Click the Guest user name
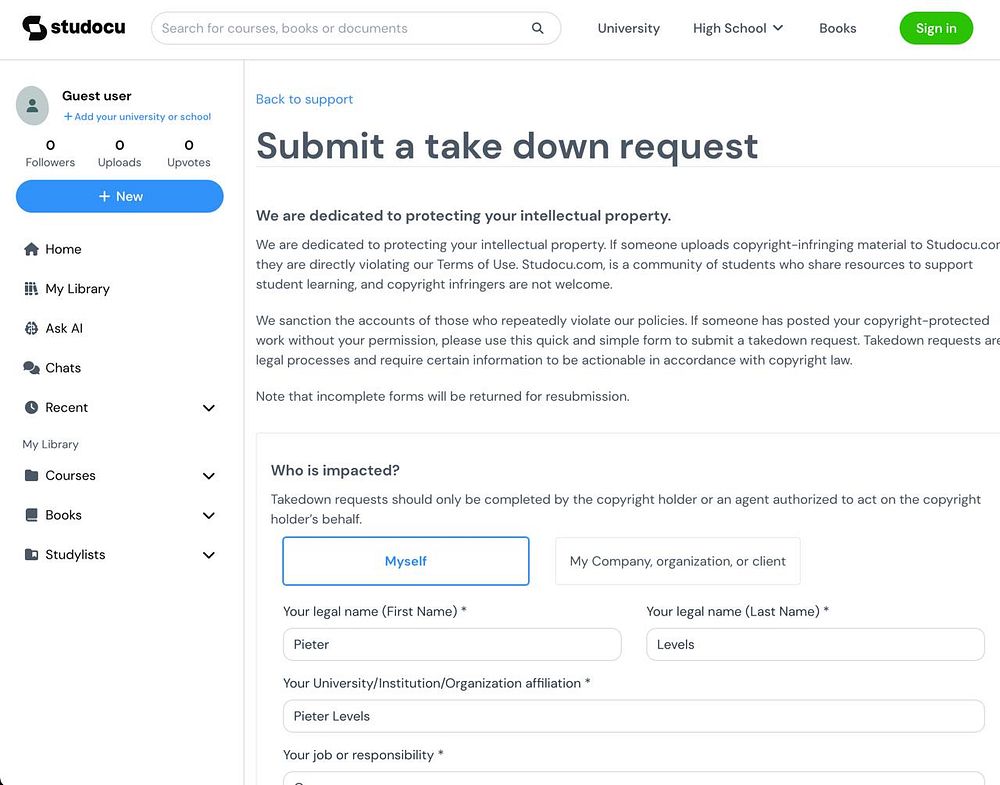Image resolution: width=1000 pixels, height=785 pixels. (x=96, y=96)
